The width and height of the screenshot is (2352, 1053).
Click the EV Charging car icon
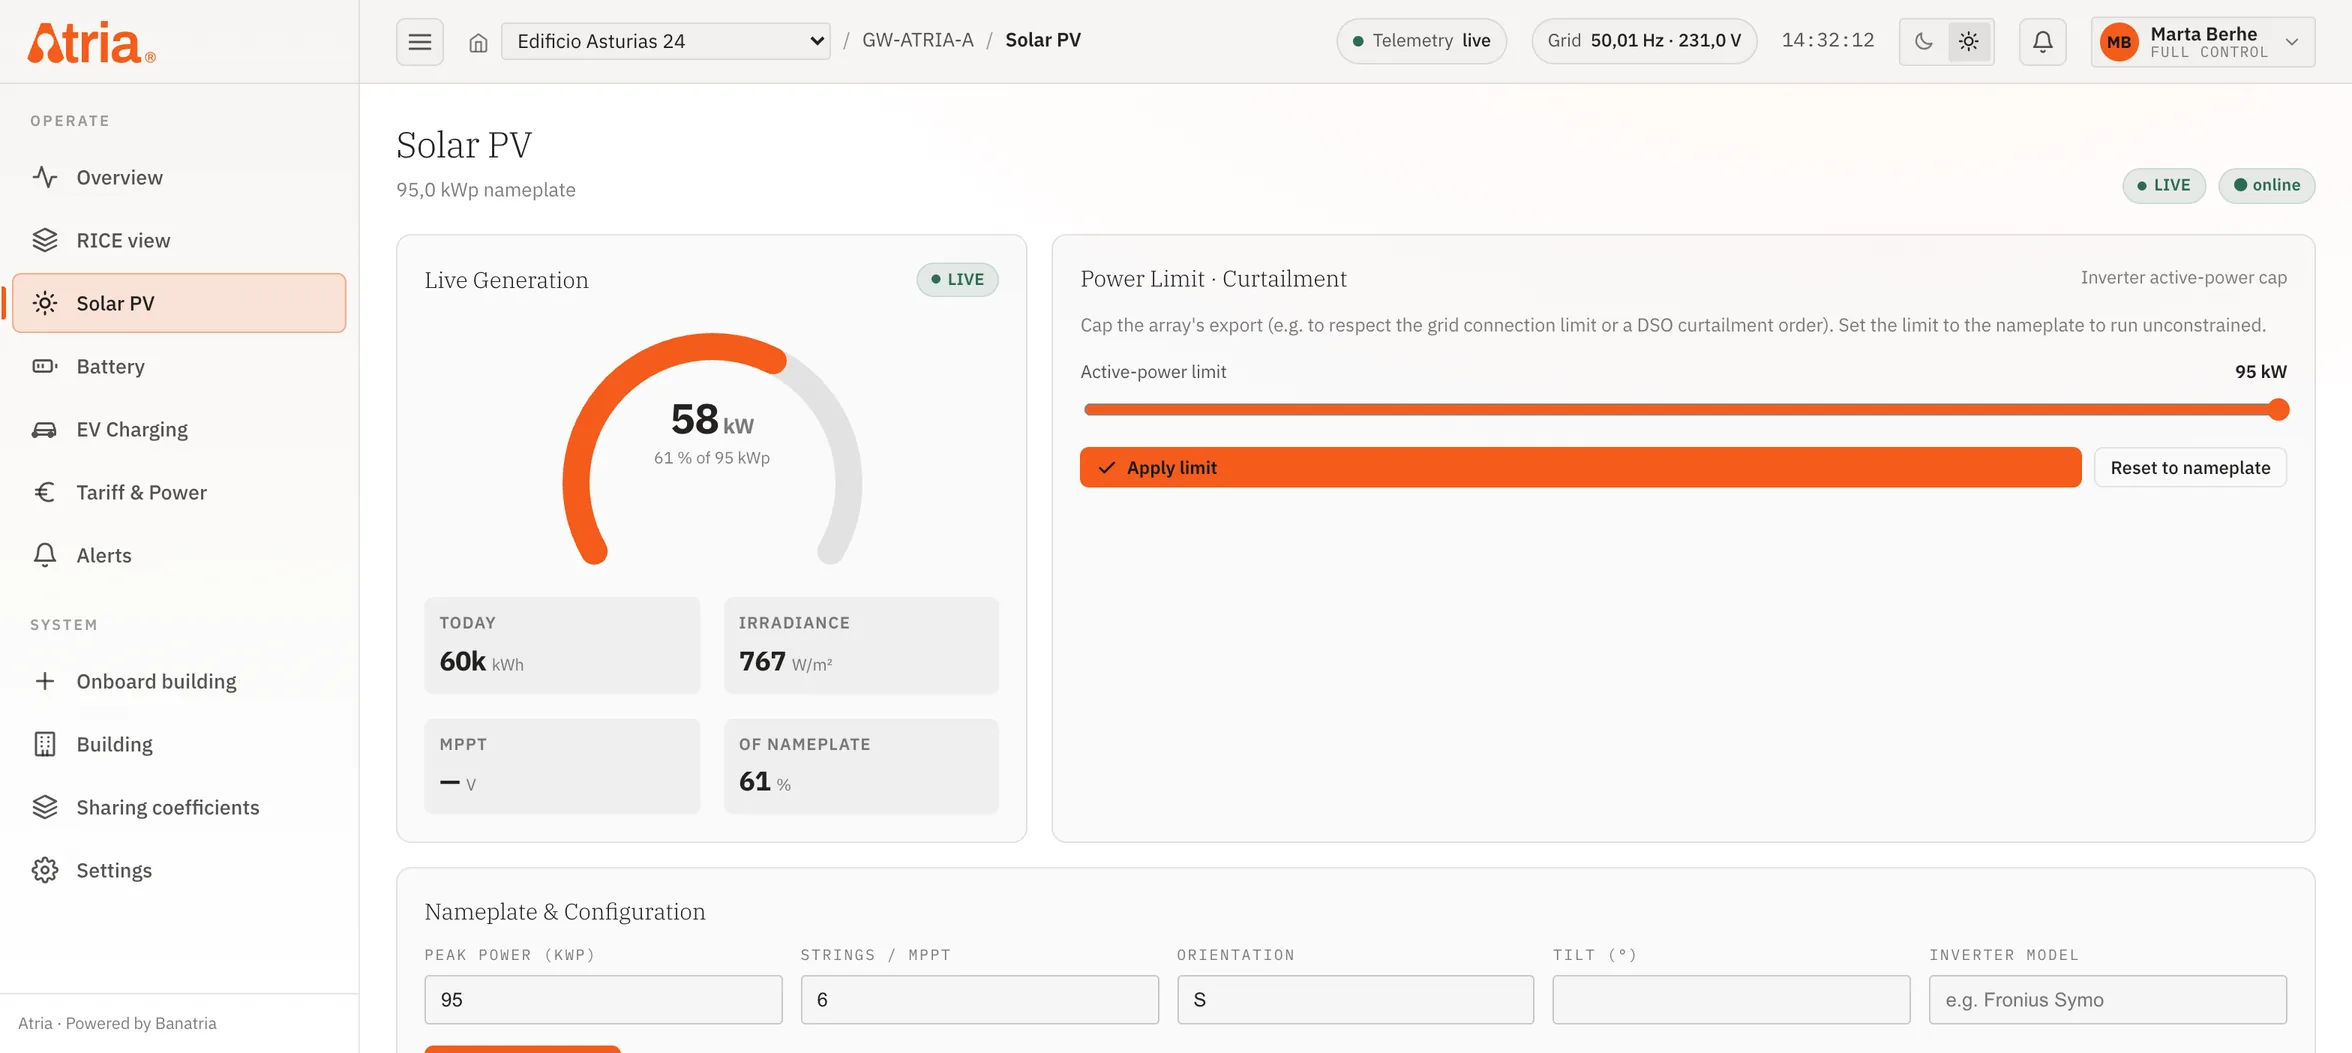click(44, 429)
